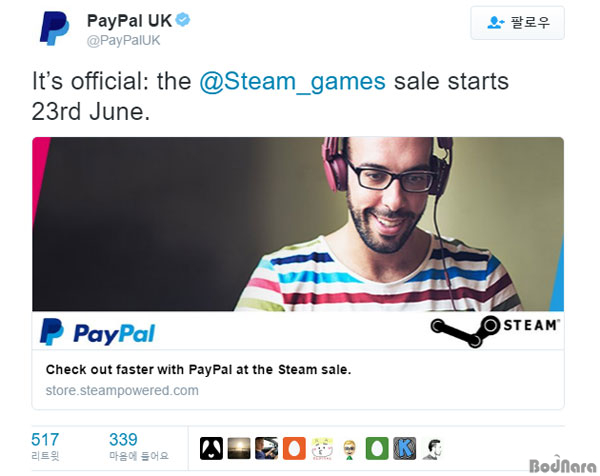Open the sunset landscape avatar
The image size is (600, 476).
[239, 448]
